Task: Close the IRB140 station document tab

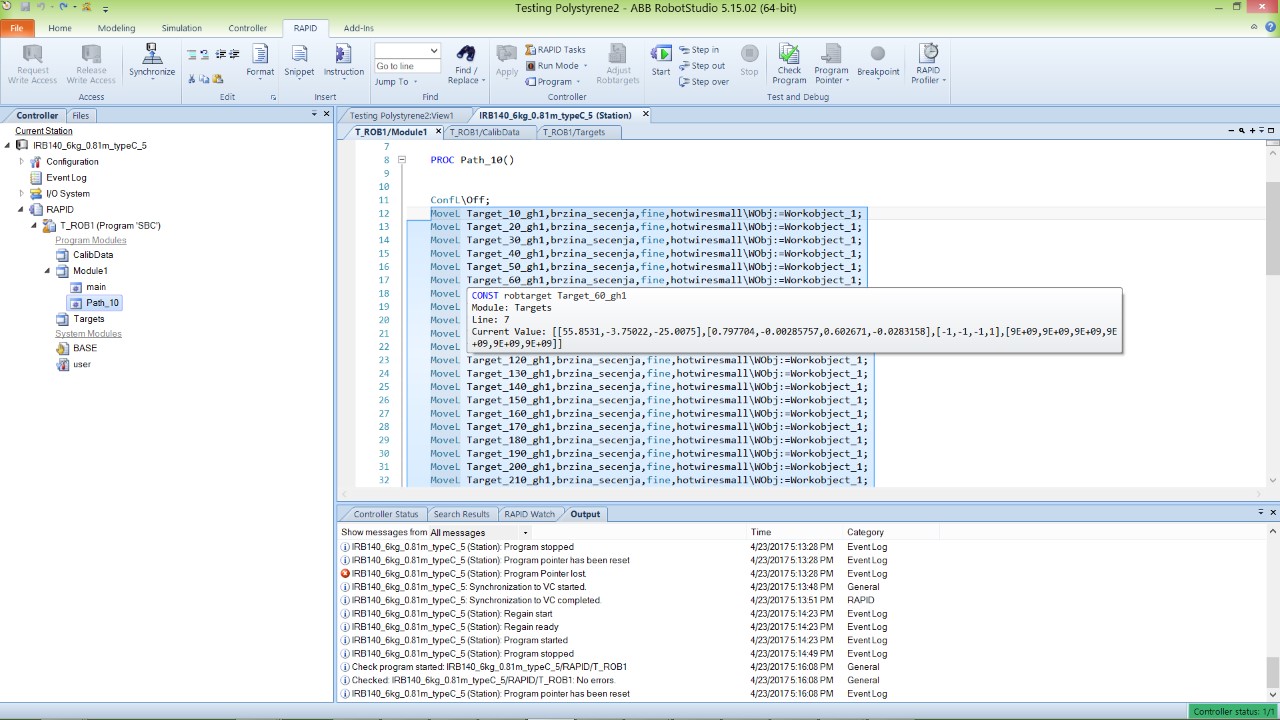Action: click(x=645, y=114)
